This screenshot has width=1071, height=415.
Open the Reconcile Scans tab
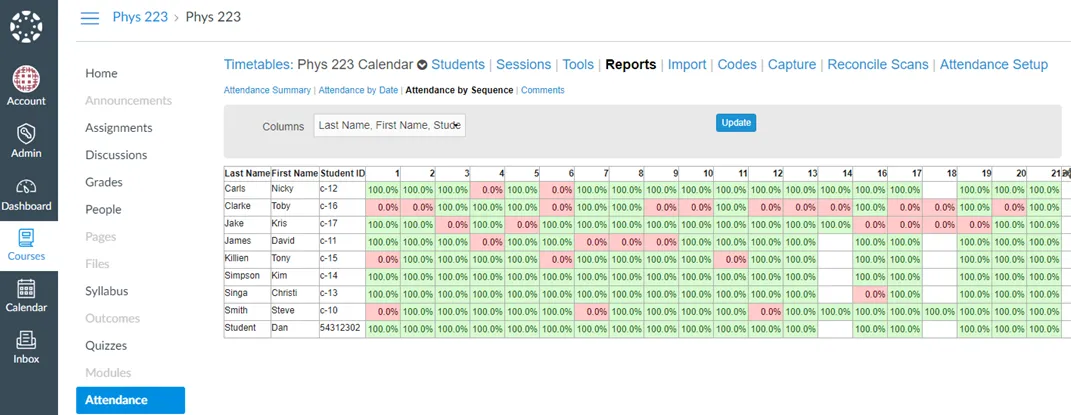pyautogui.click(x=878, y=64)
